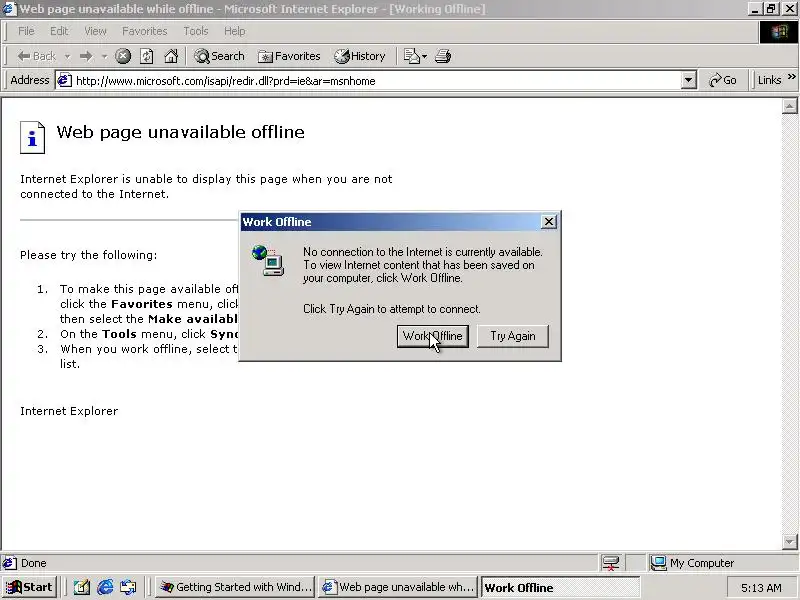800x600 pixels.
Task: Click the Work Offline button in dialog
Action: point(433,336)
